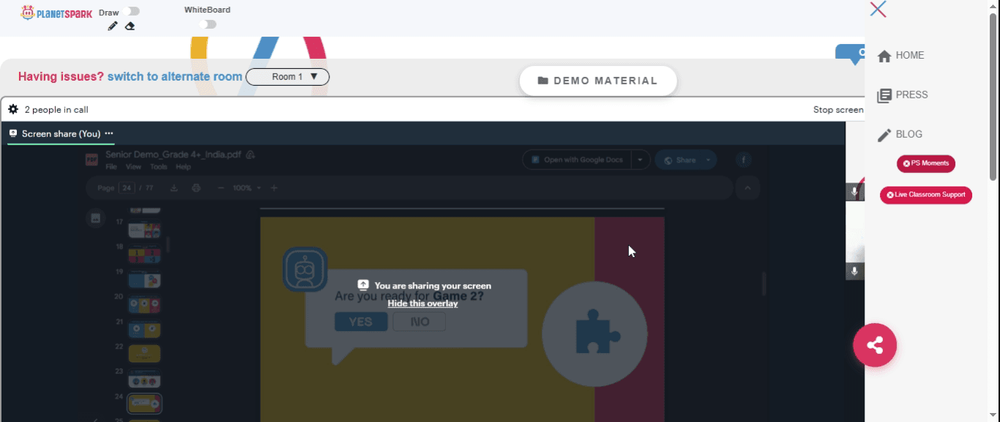Collapse the PDF toolbar with chevron-up
1000x422 pixels.
pos(748,188)
